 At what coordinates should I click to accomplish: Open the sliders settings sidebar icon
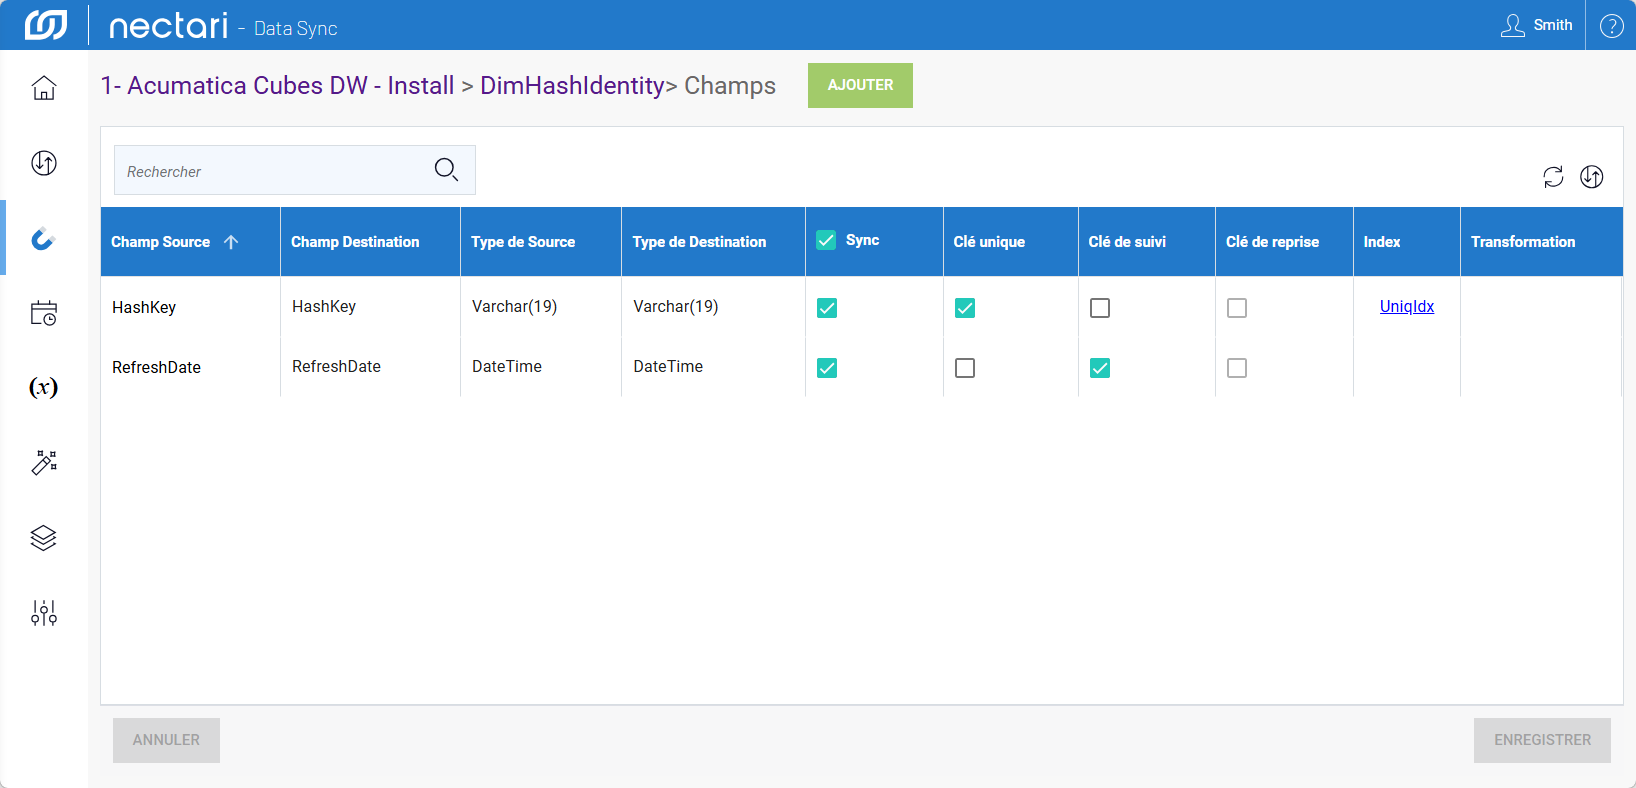[44, 613]
